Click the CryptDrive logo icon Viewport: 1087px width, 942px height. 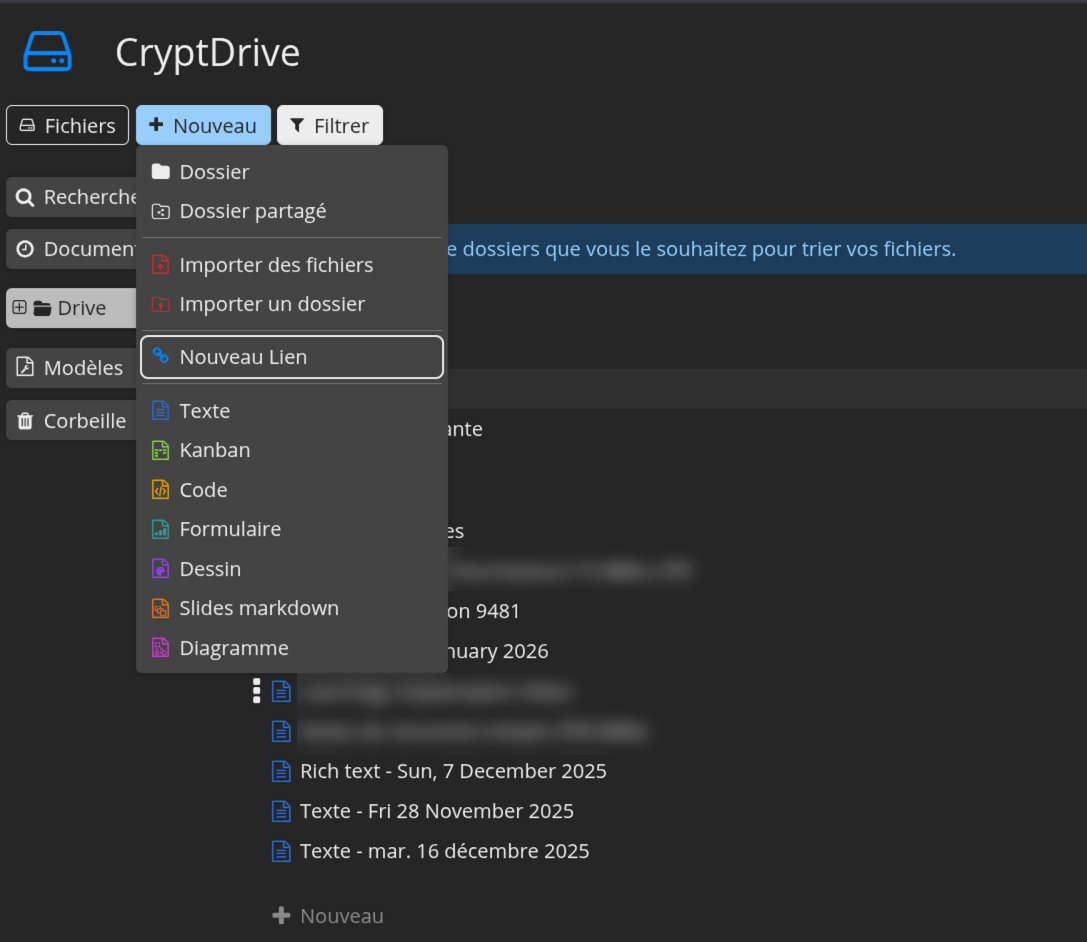[47, 51]
